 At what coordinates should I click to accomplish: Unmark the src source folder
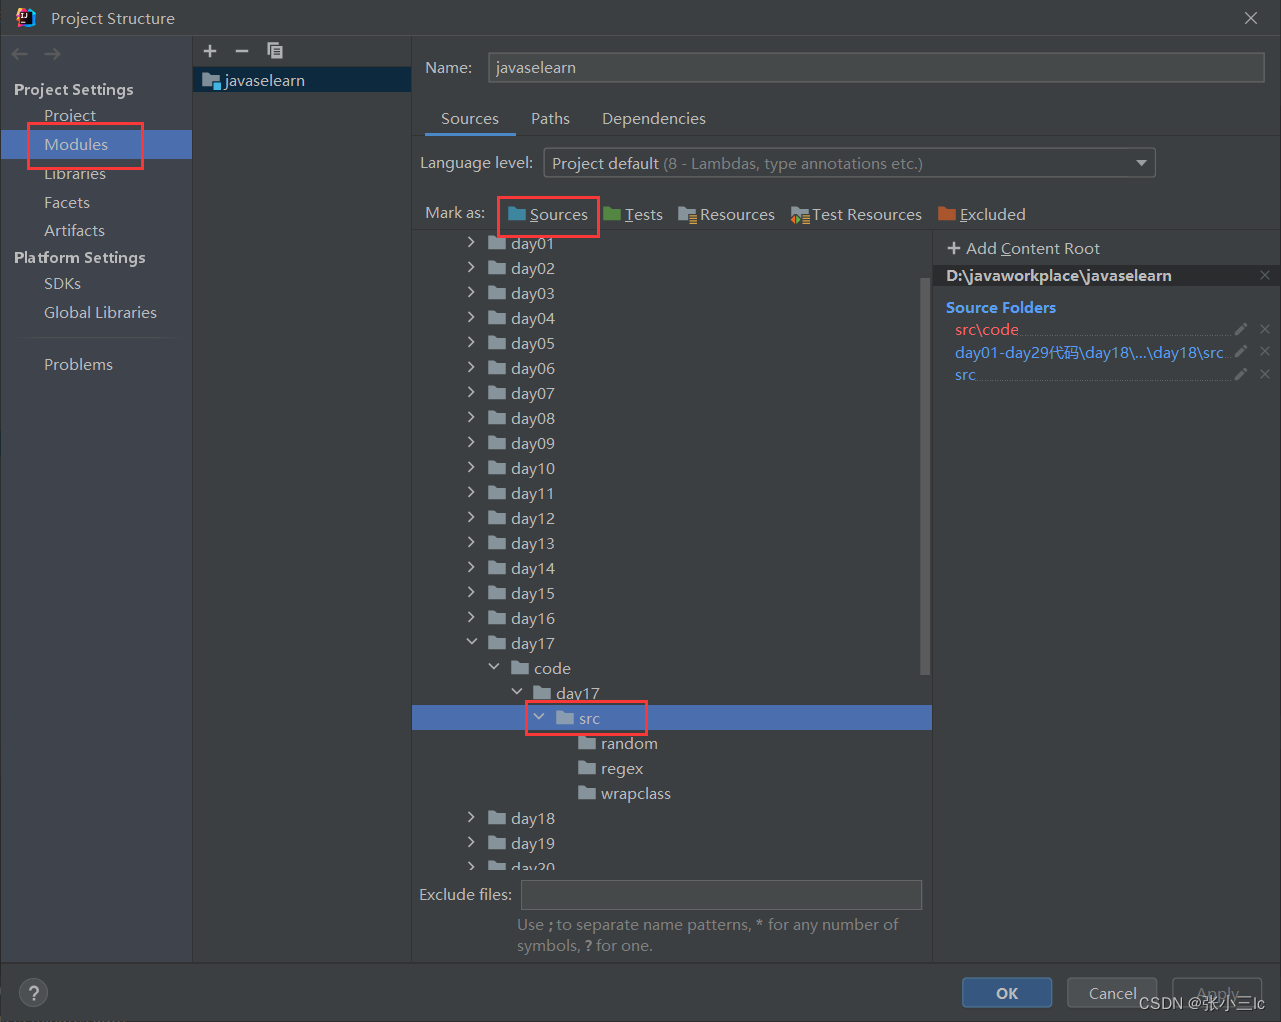pyautogui.click(x=1265, y=374)
